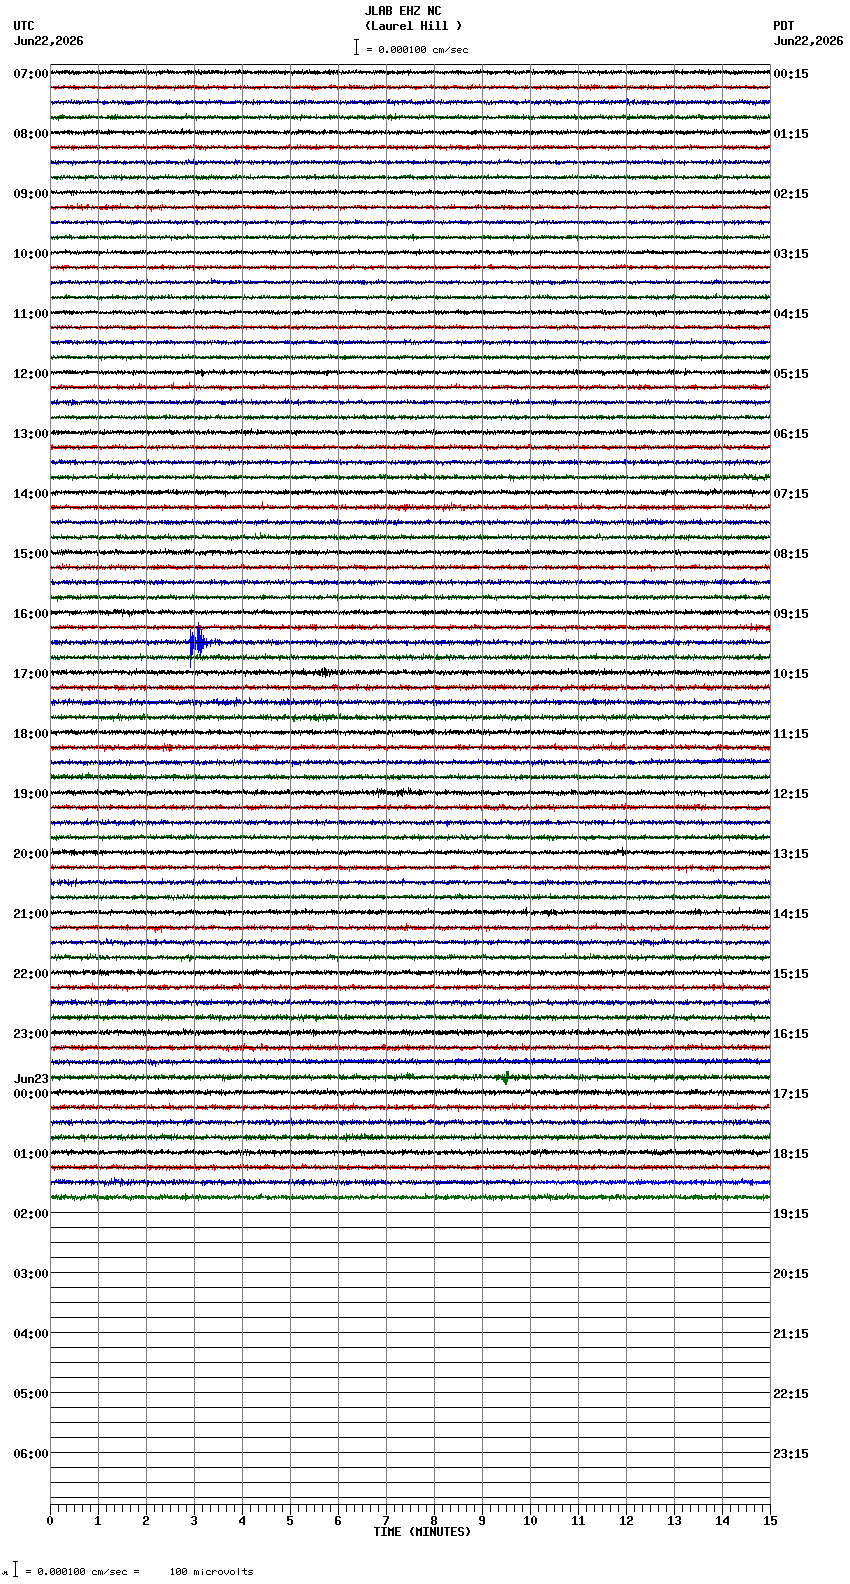Click the top scale text '= 0.000100 cm/sec'
850x1584 pixels.
pyautogui.click(x=418, y=49)
